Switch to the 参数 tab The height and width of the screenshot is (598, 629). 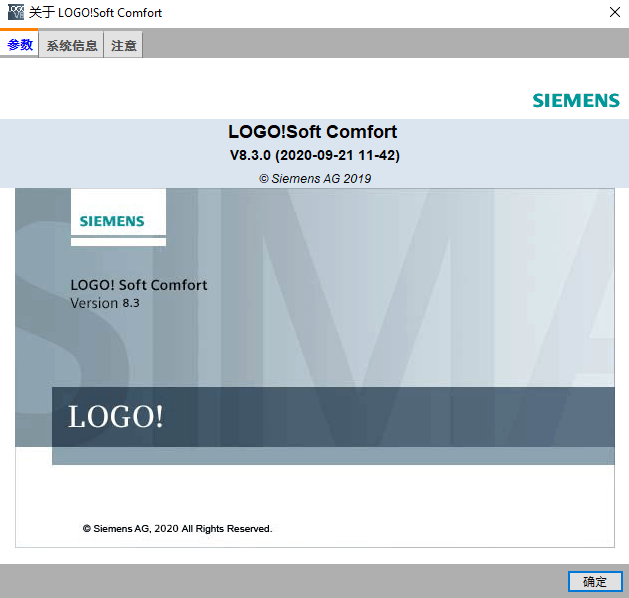point(19,44)
